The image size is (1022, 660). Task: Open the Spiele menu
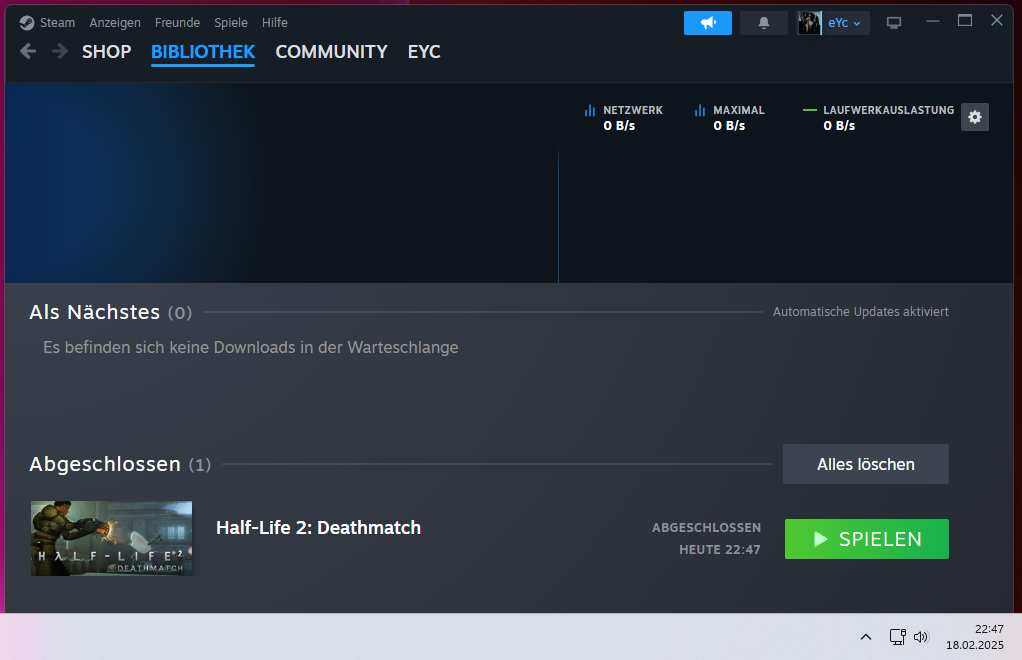point(231,23)
